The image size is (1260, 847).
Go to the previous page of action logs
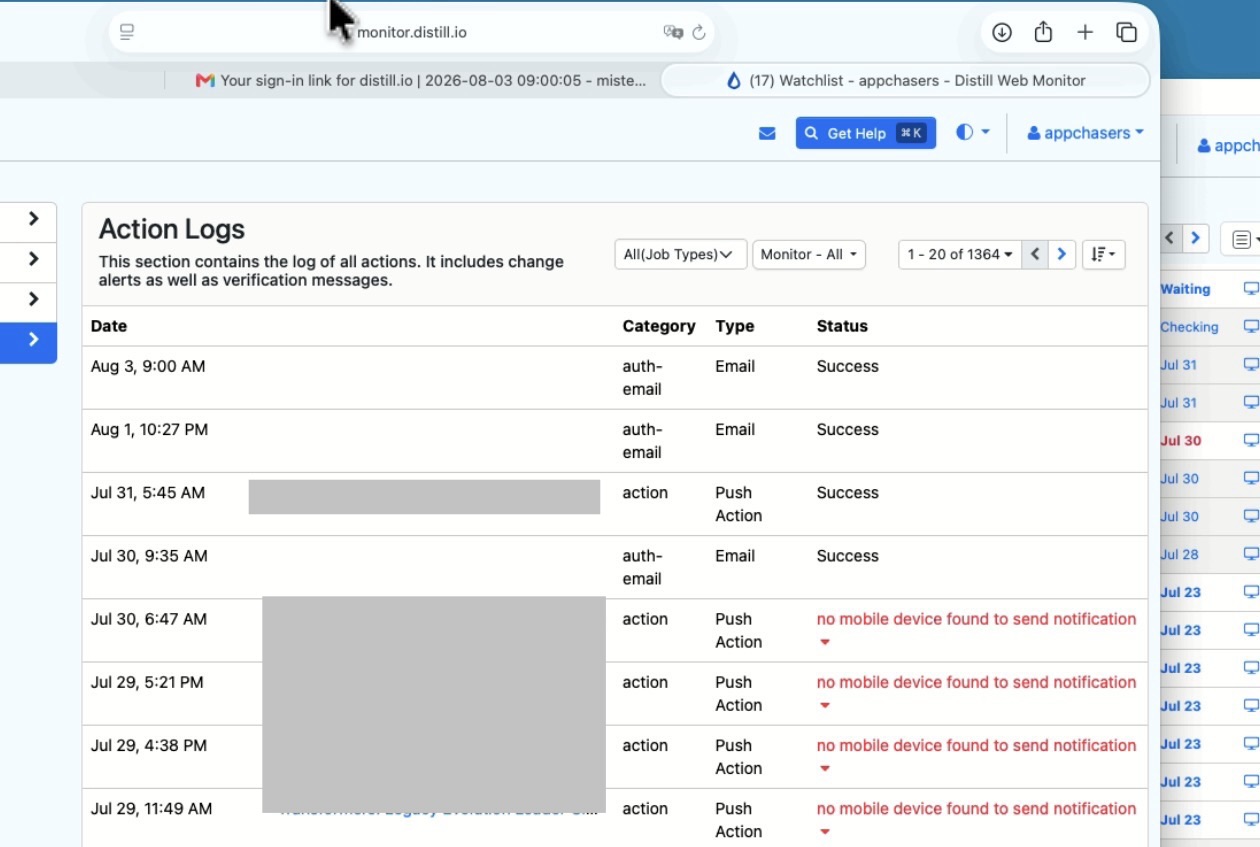point(1035,254)
